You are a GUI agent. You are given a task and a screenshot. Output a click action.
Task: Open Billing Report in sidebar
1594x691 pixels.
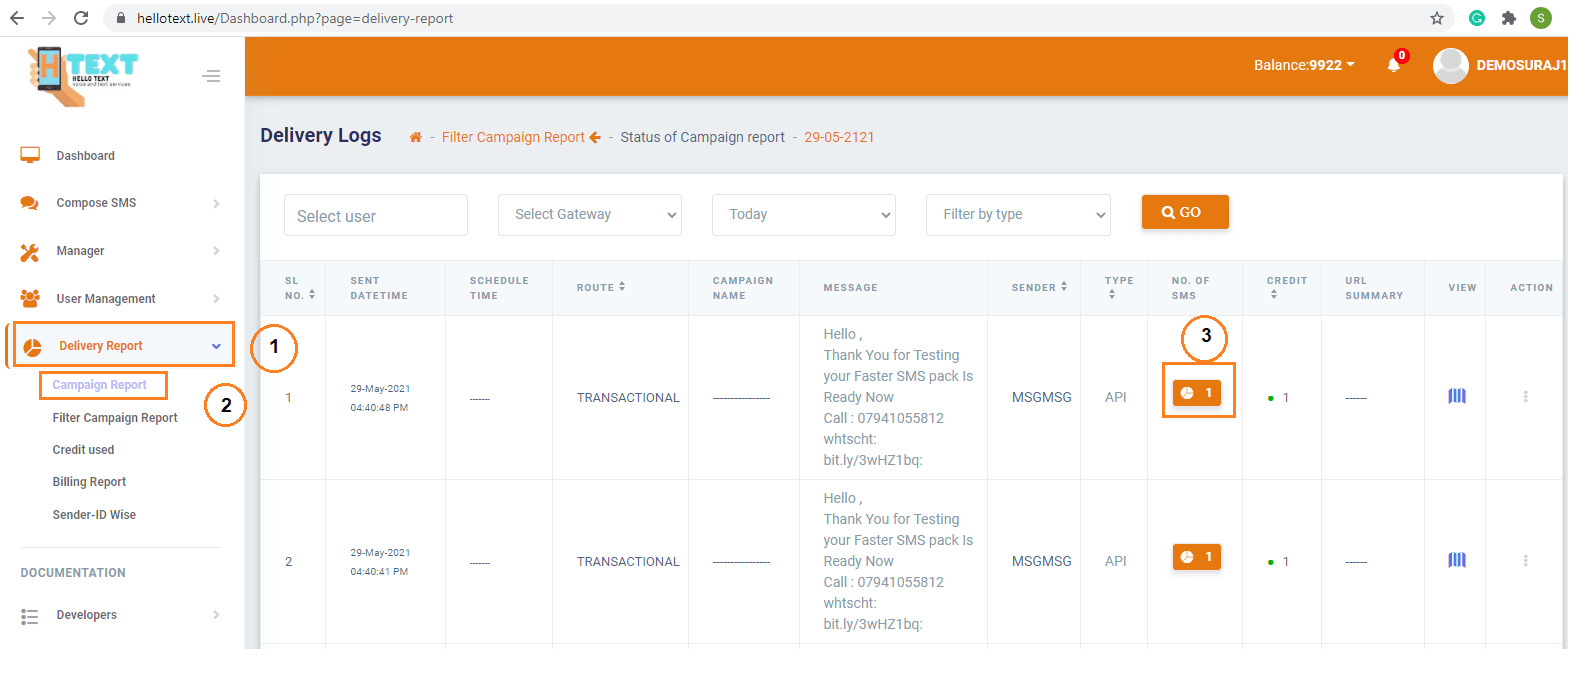pos(89,482)
